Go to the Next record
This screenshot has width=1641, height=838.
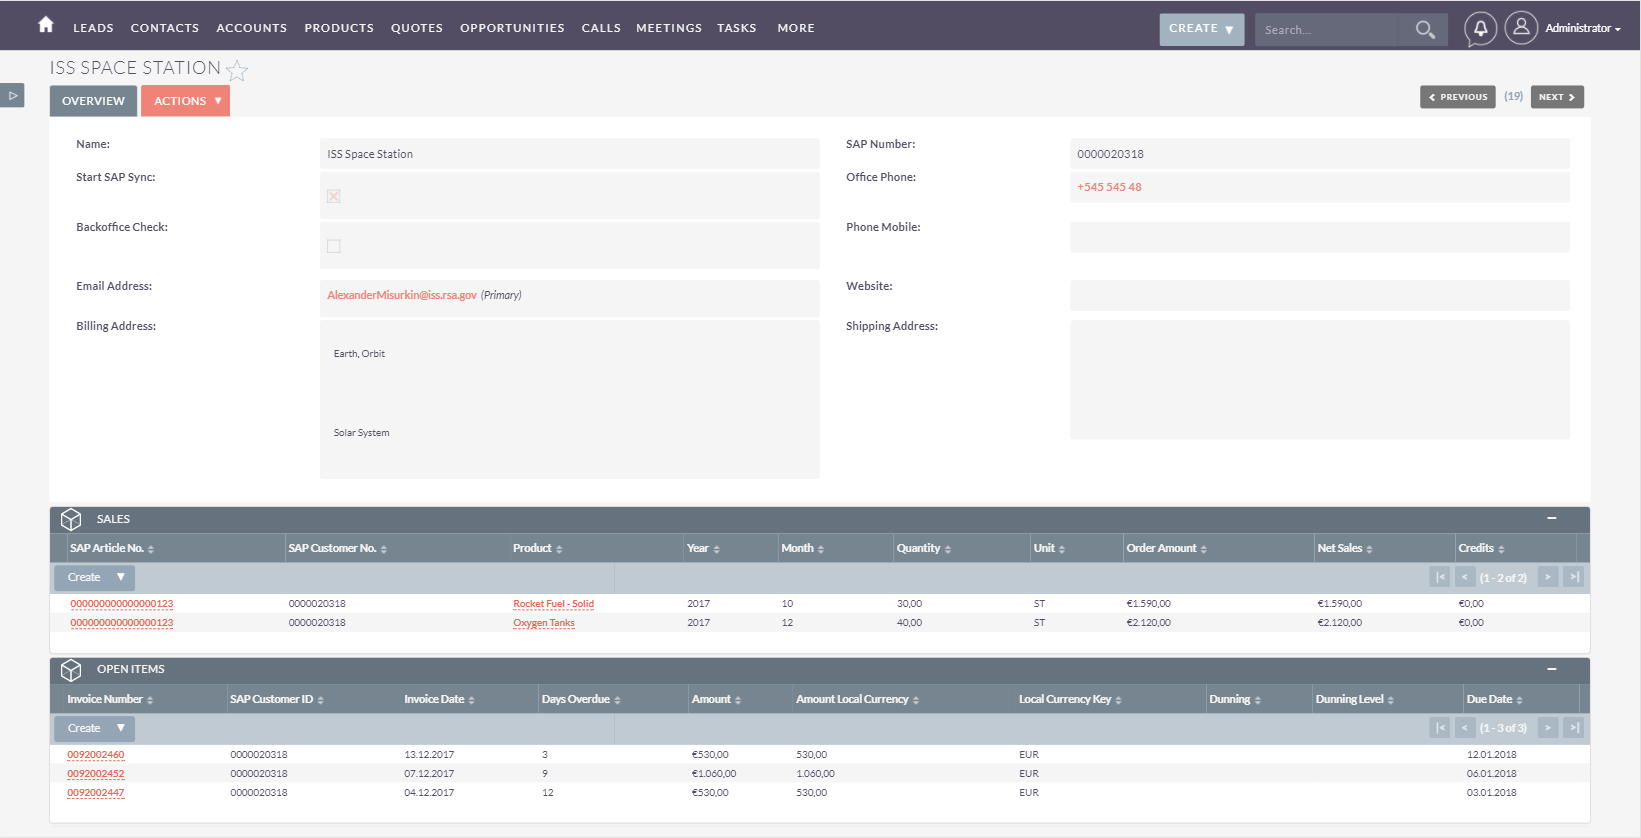(1557, 97)
